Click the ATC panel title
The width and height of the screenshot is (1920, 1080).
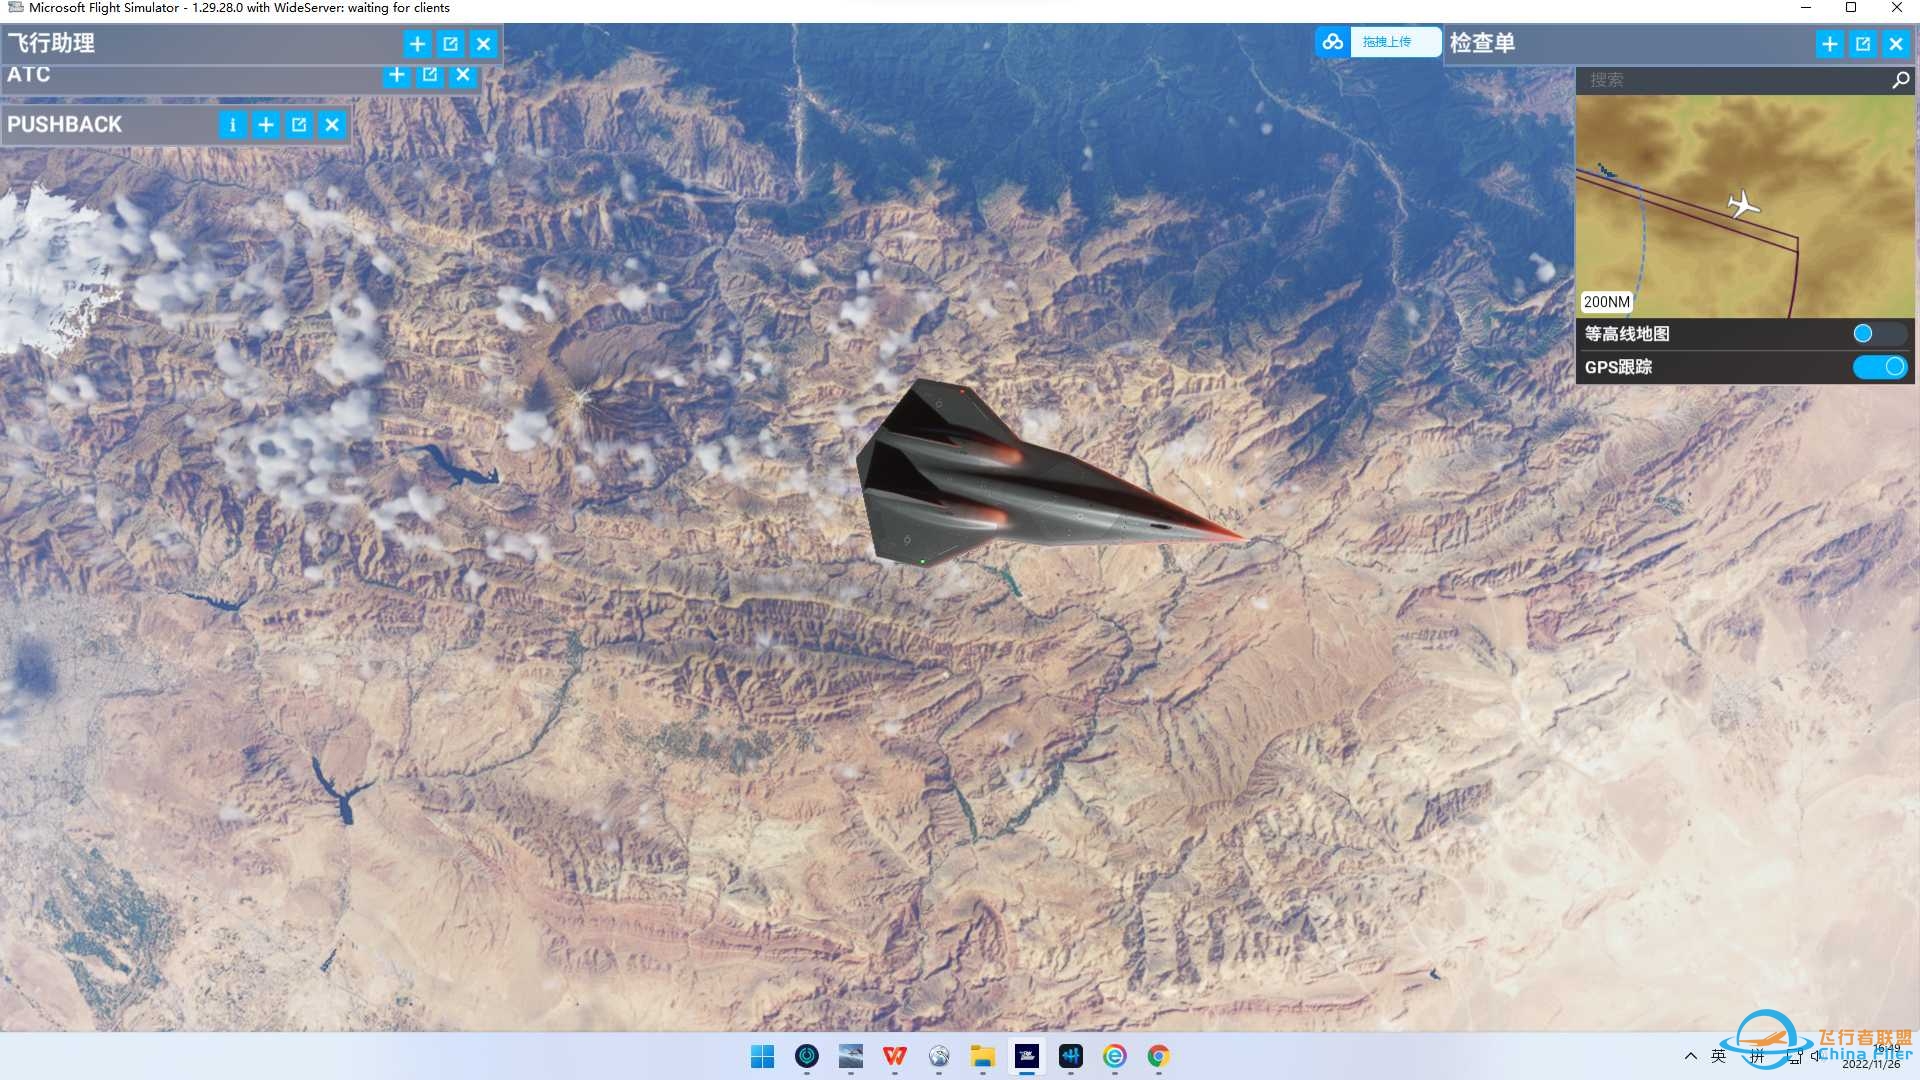click(x=28, y=75)
